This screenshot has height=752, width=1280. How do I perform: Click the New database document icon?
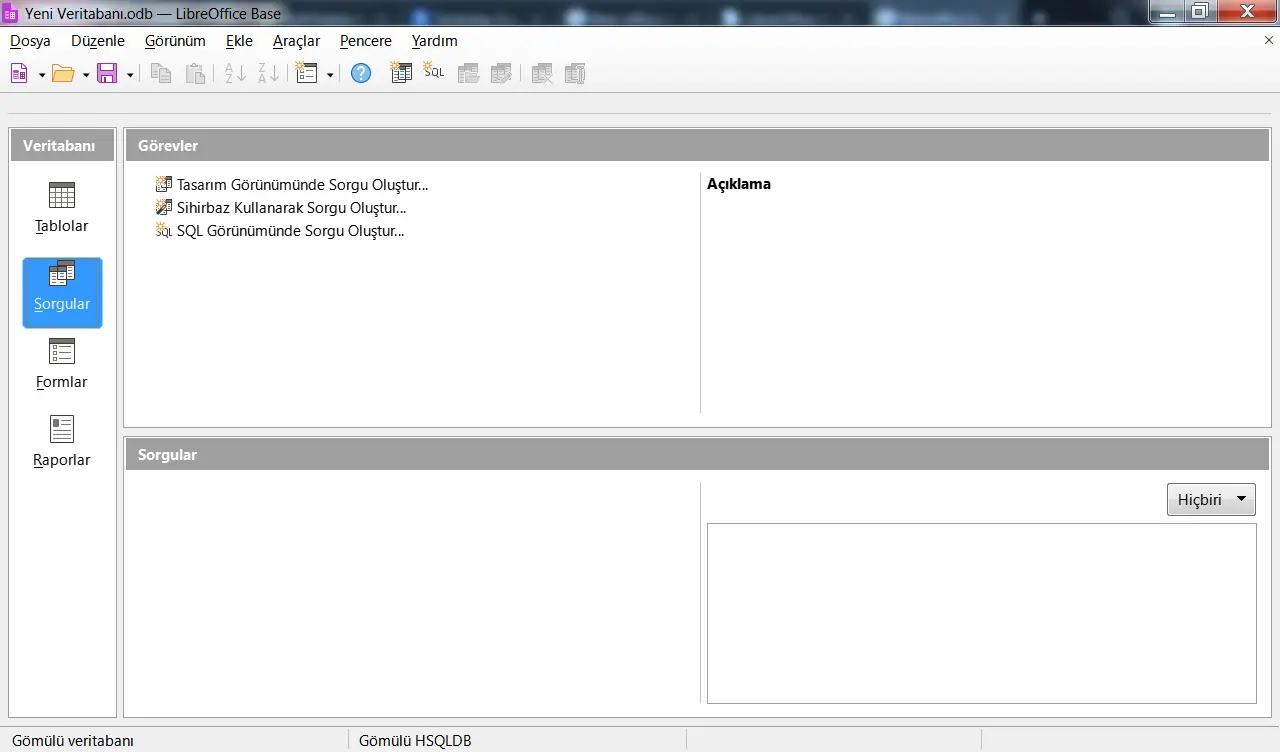pyautogui.click(x=19, y=73)
